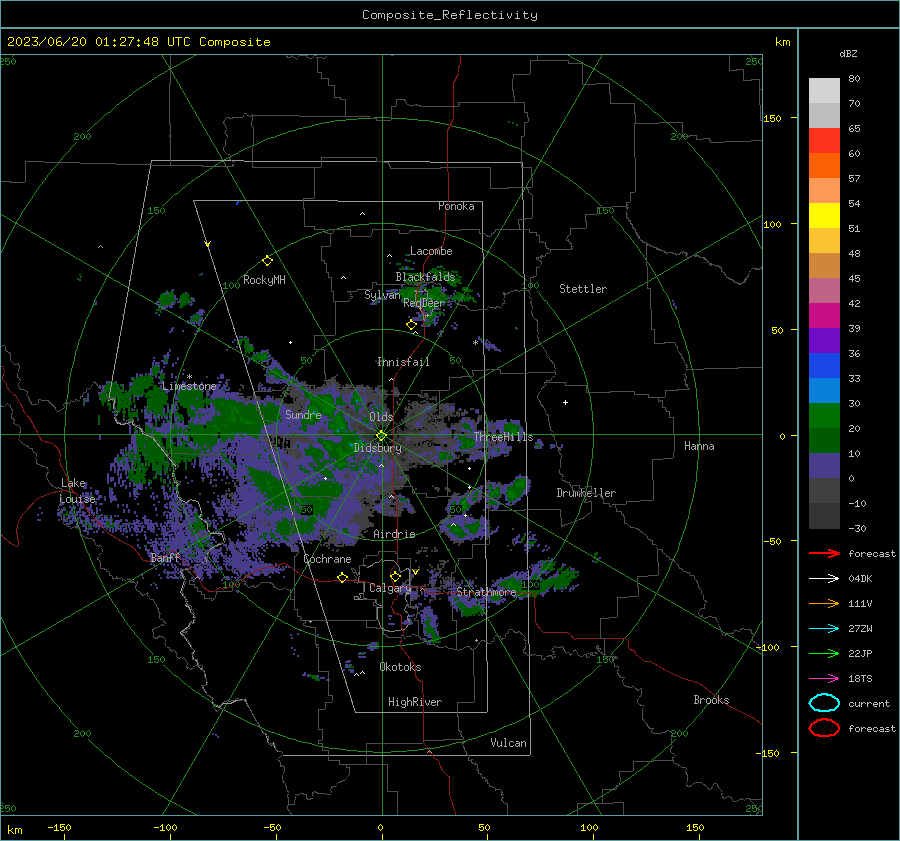Click the Calgary city label

(390, 588)
